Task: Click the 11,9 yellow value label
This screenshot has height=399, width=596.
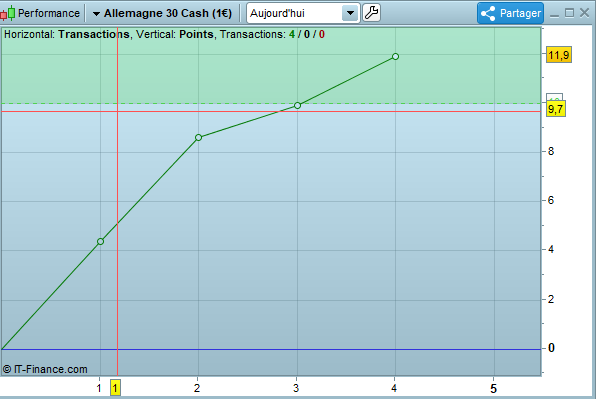Action: pyautogui.click(x=559, y=55)
